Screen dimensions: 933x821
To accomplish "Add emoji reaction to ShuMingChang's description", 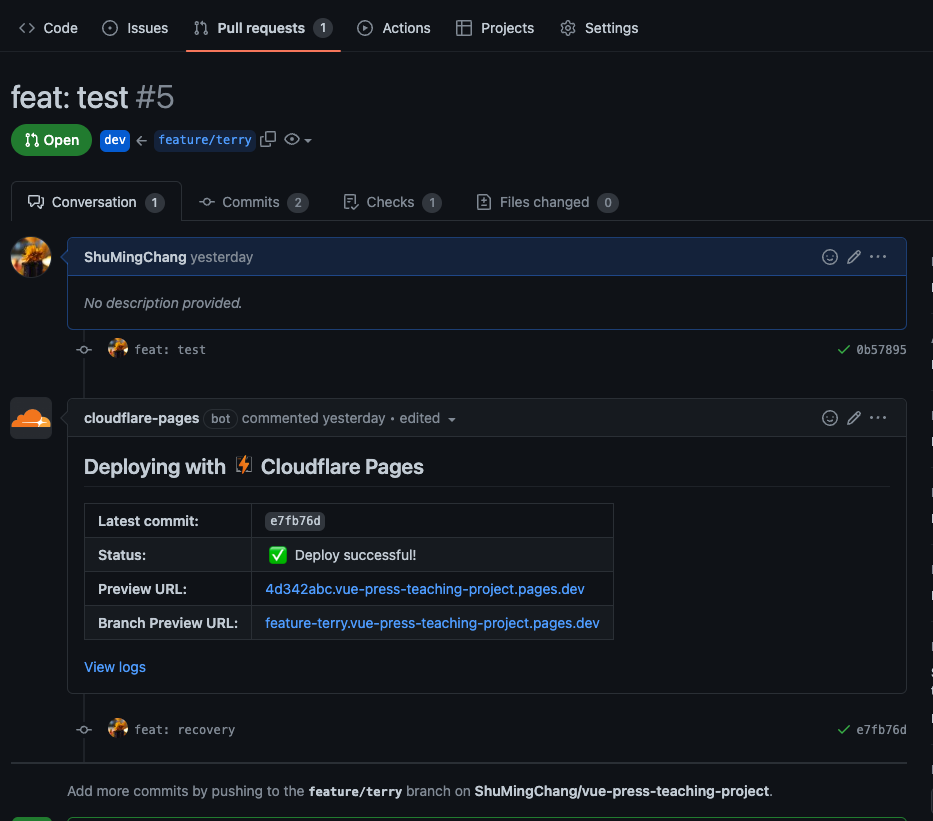I will (x=830, y=257).
